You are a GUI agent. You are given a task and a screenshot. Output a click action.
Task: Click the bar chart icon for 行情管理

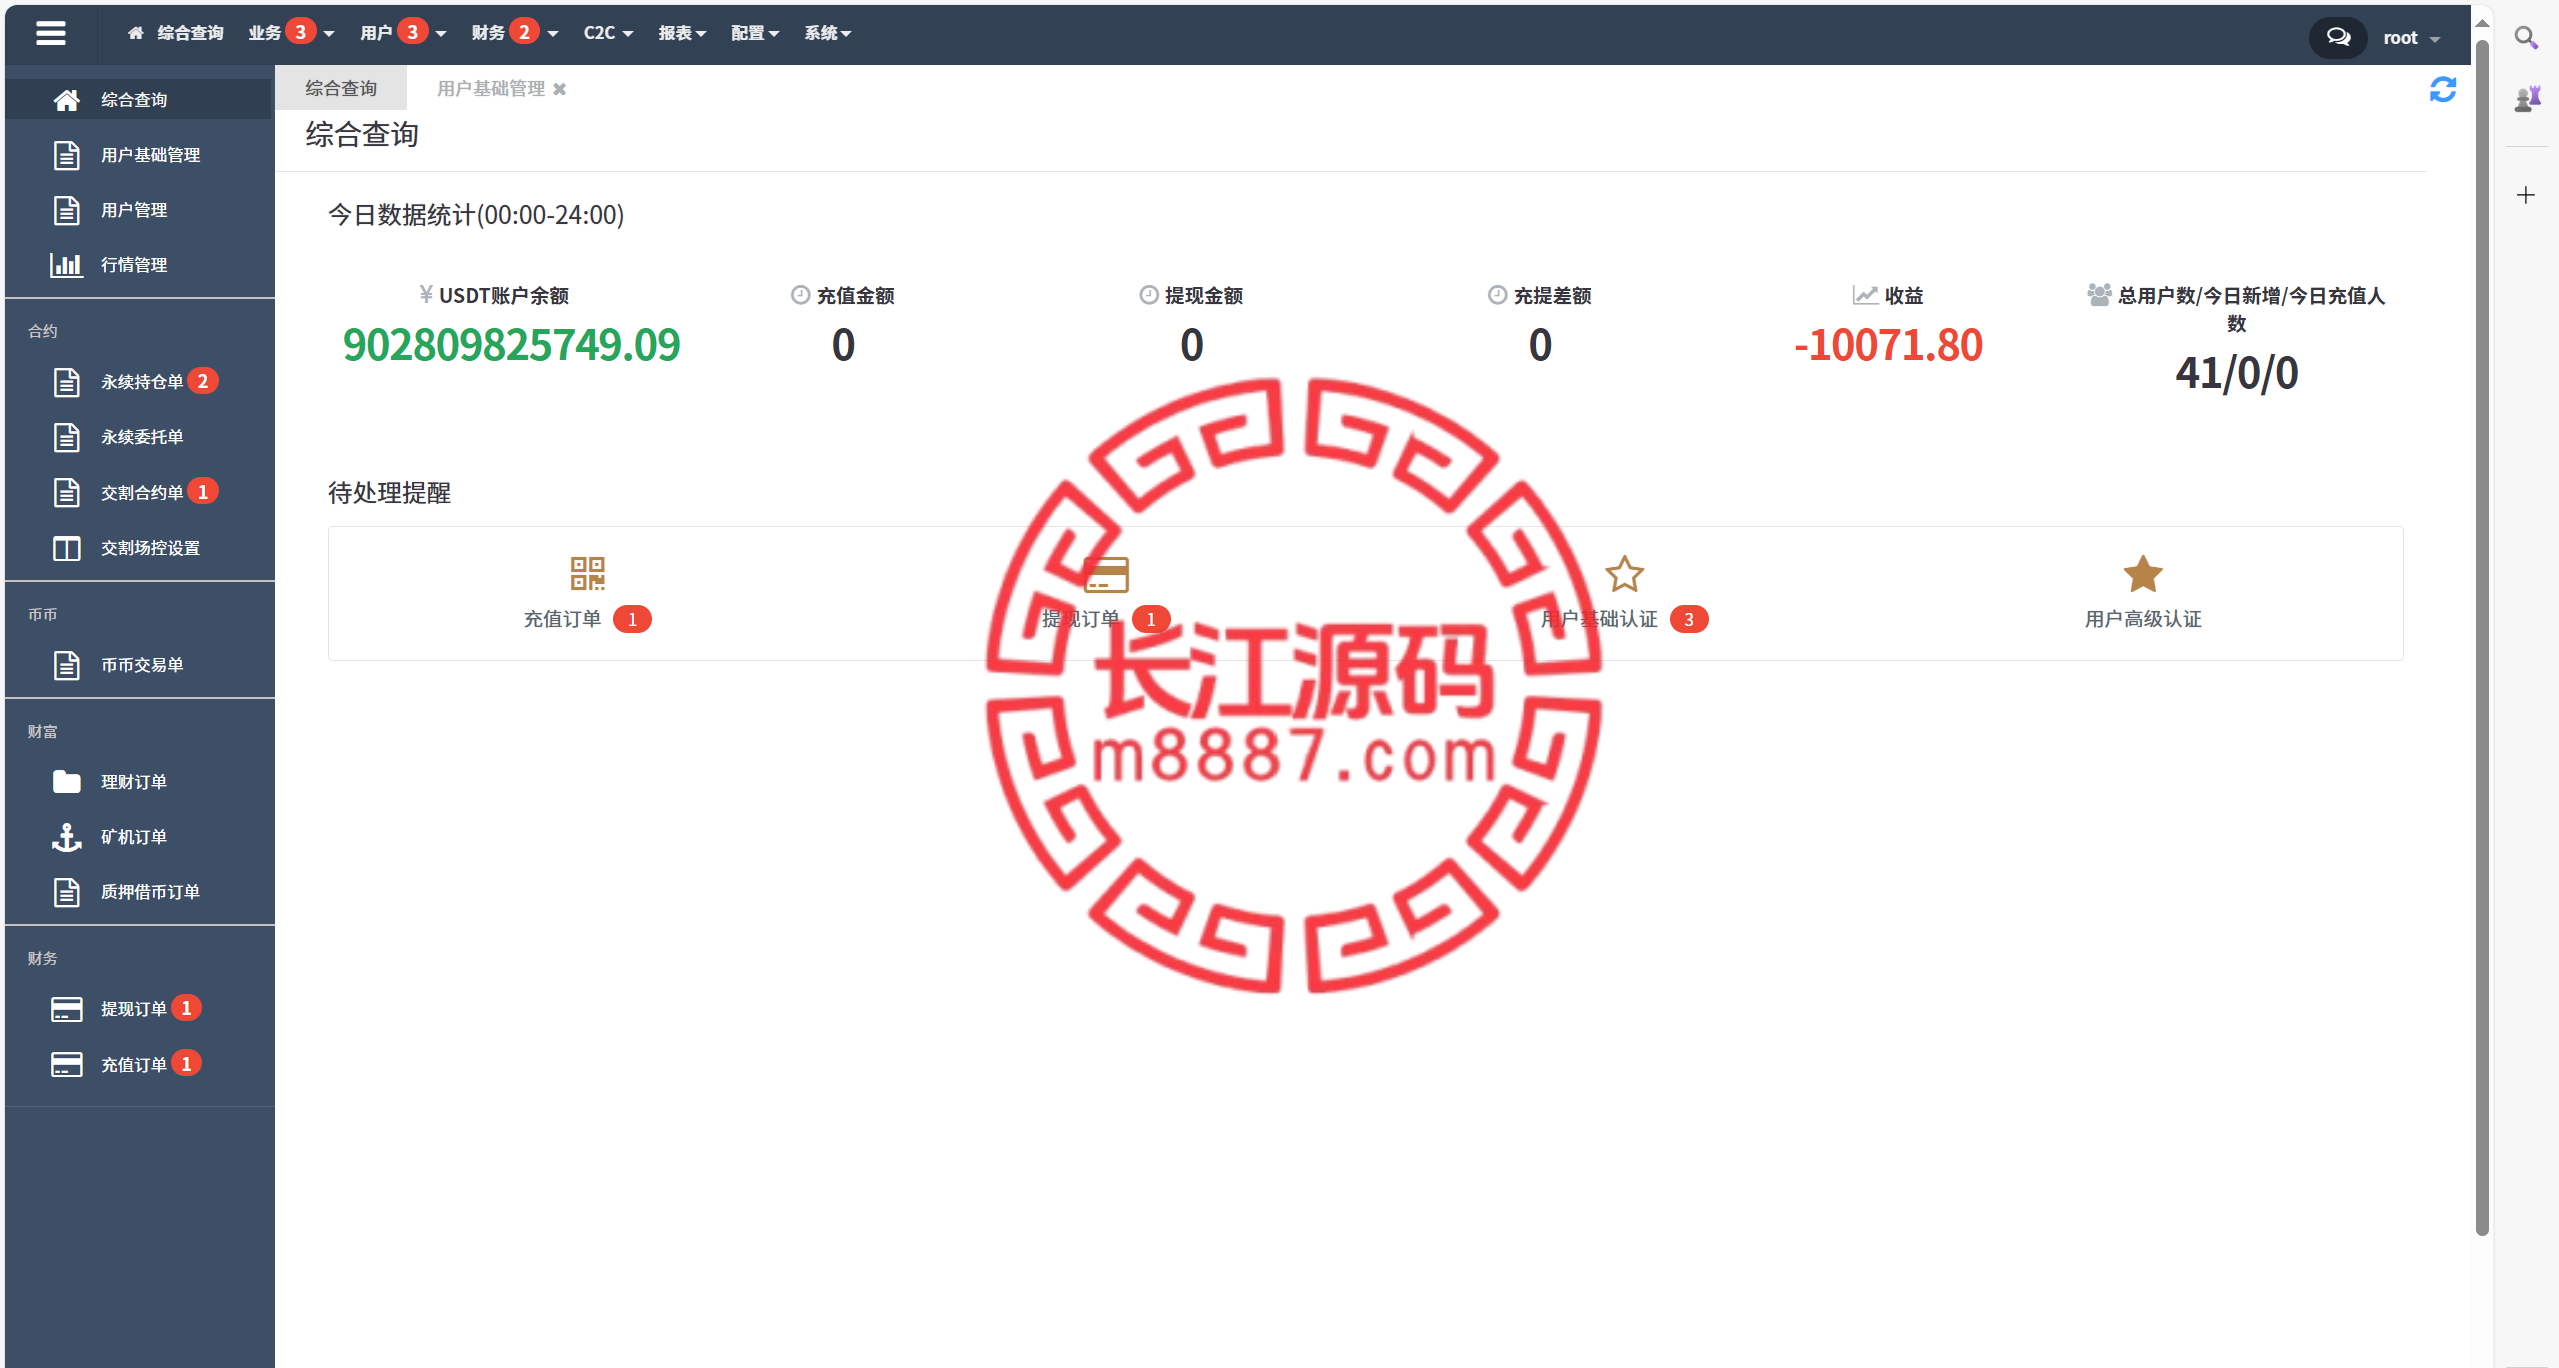[66, 265]
